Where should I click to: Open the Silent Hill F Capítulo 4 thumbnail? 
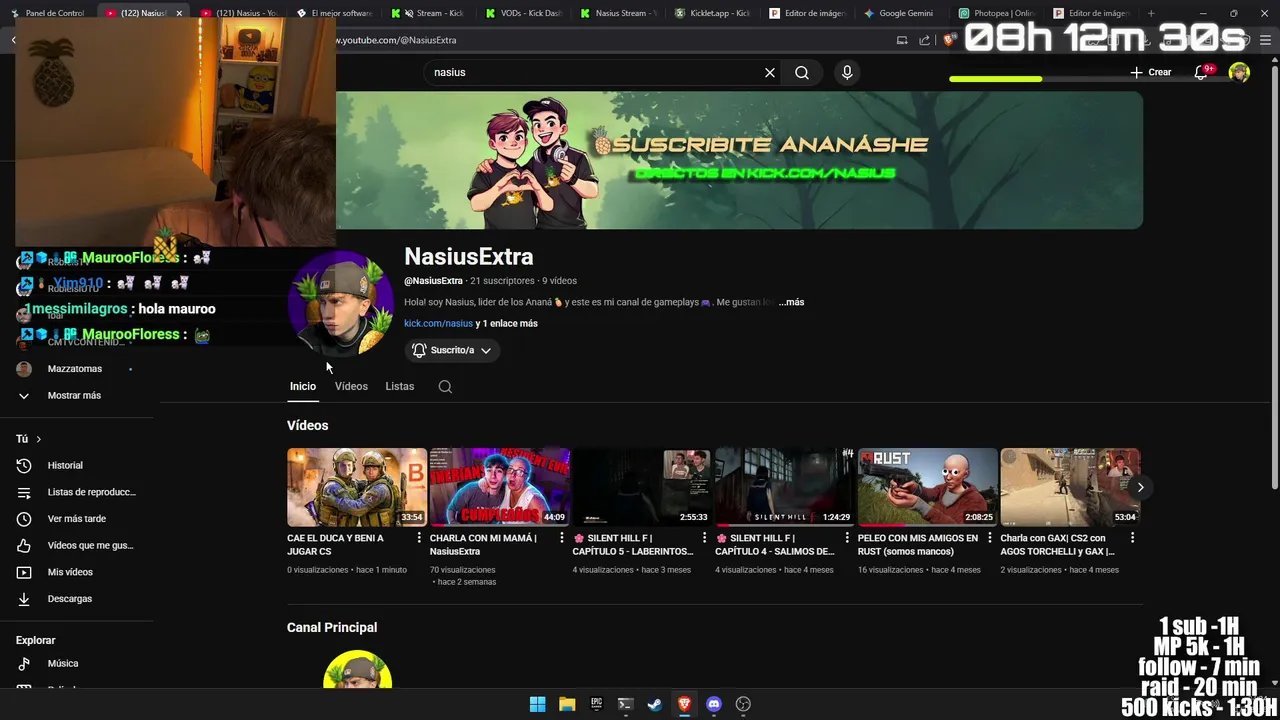(785, 487)
